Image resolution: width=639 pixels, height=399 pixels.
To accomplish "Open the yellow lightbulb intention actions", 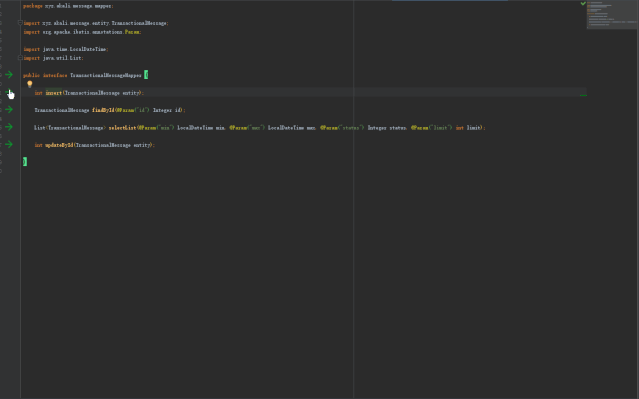I will pos(30,84).
